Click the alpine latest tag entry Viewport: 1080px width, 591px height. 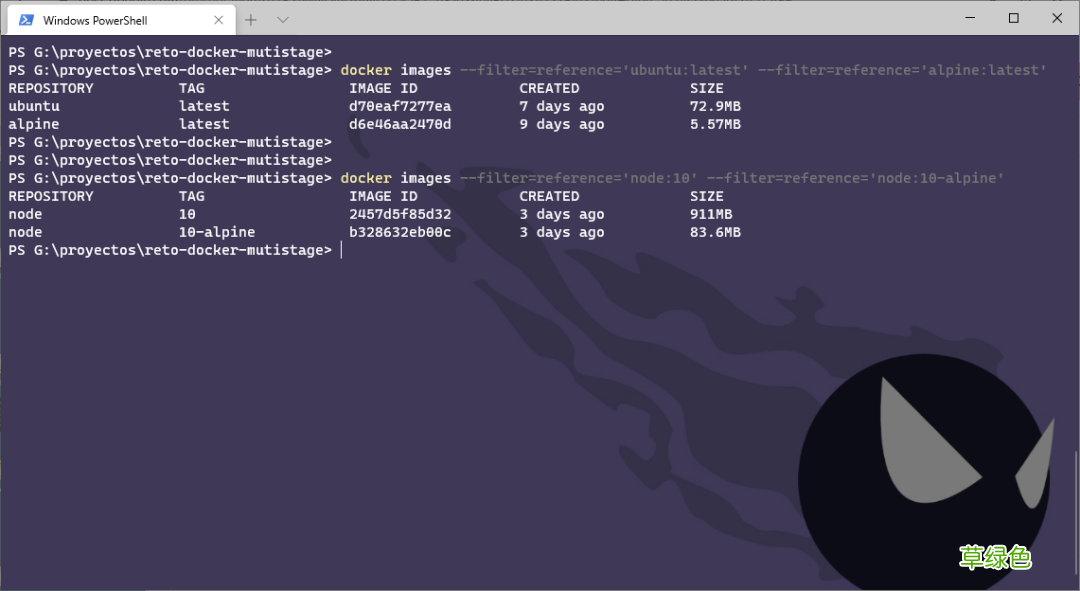coord(203,123)
